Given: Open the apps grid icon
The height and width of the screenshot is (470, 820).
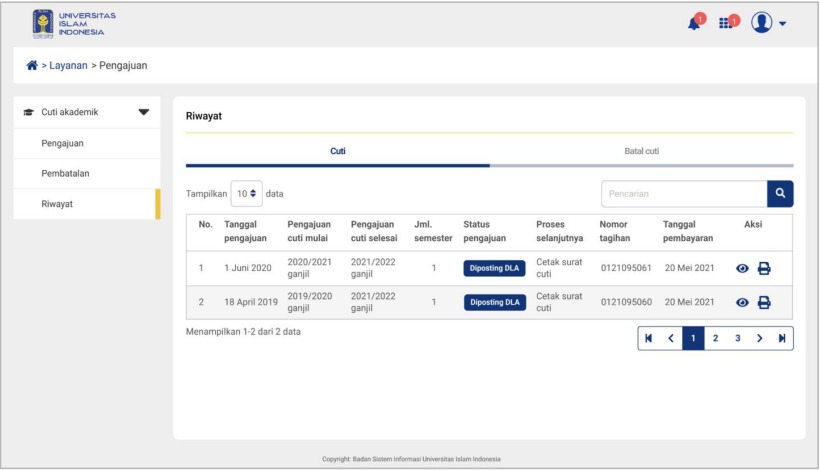Looking at the screenshot, I should click(x=729, y=24).
